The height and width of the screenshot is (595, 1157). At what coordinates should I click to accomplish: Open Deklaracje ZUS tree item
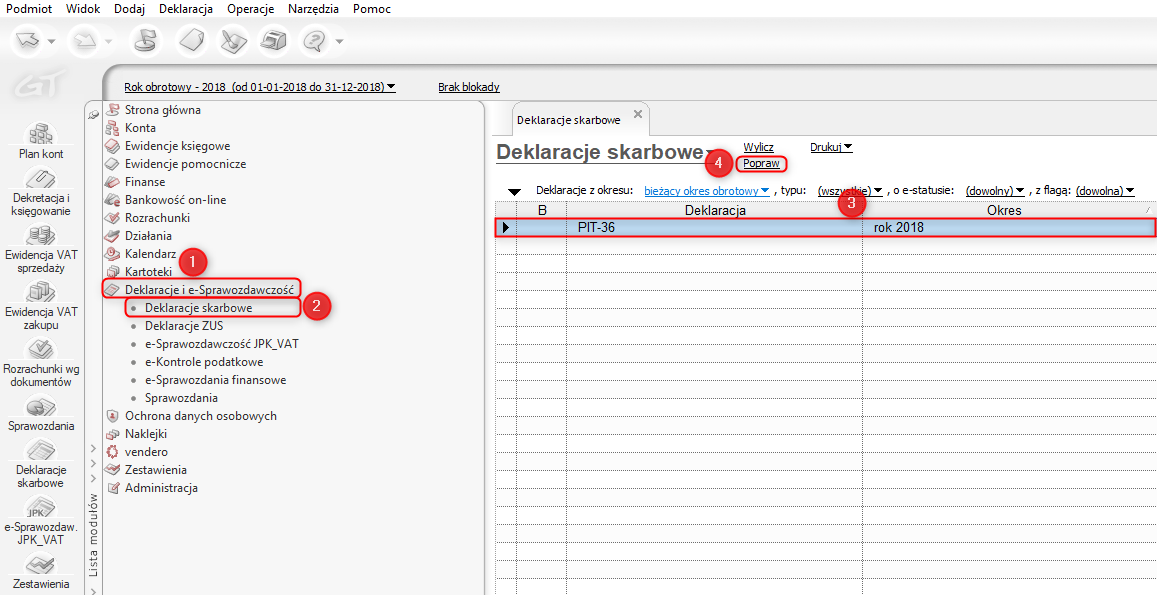pos(184,326)
